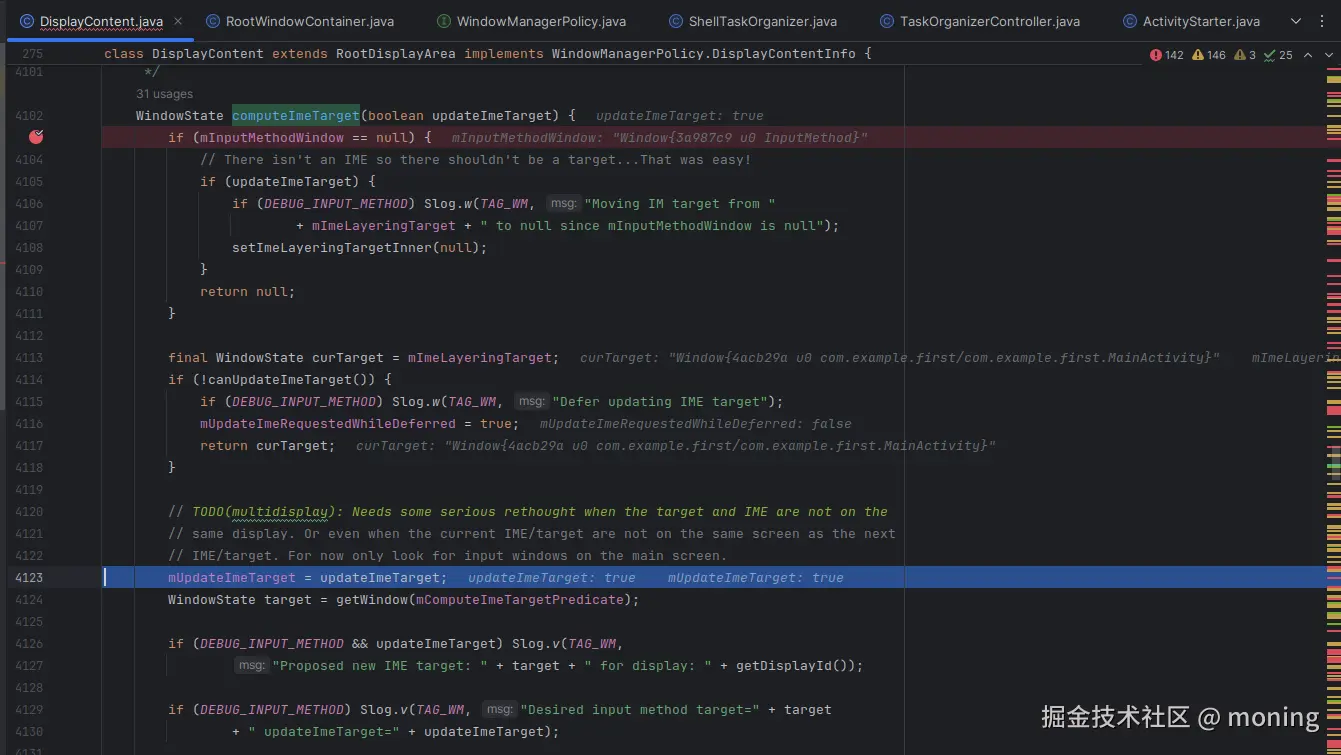Click the weak warnings count 3 icon
The image size is (1341, 755).
click(x=1240, y=55)
